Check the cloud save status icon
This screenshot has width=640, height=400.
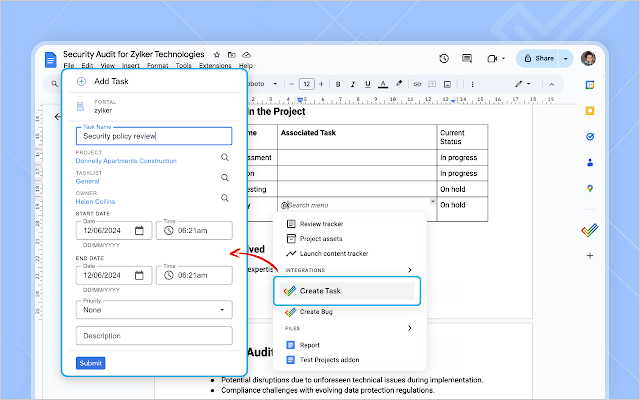click(x=247, y=55)
